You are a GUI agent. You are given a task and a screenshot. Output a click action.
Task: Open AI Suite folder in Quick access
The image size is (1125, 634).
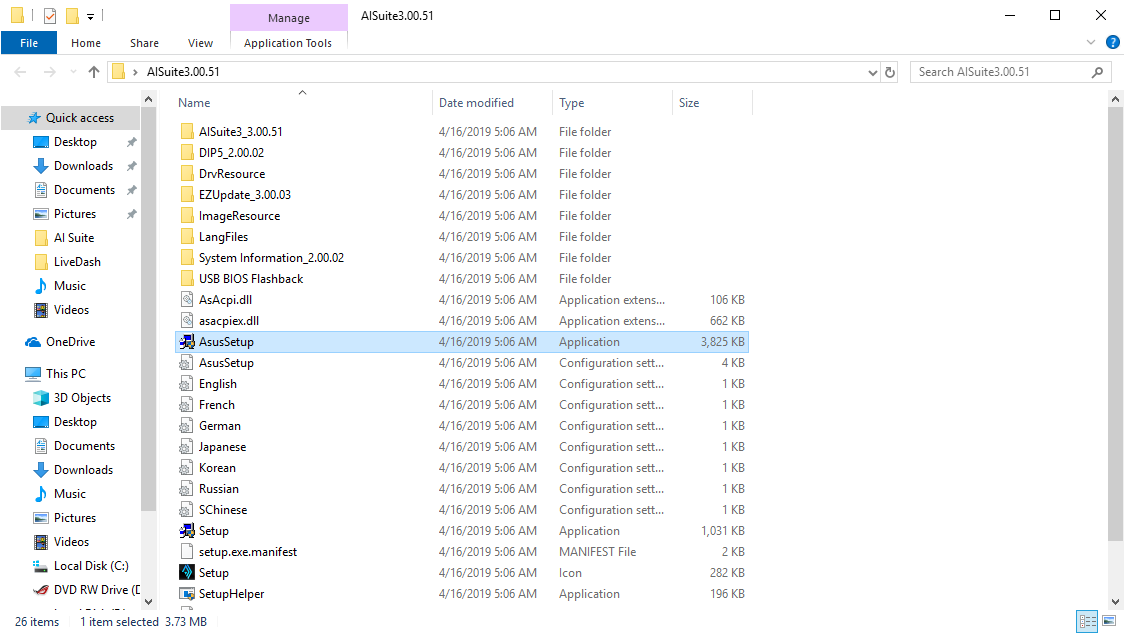pos(64,238)
